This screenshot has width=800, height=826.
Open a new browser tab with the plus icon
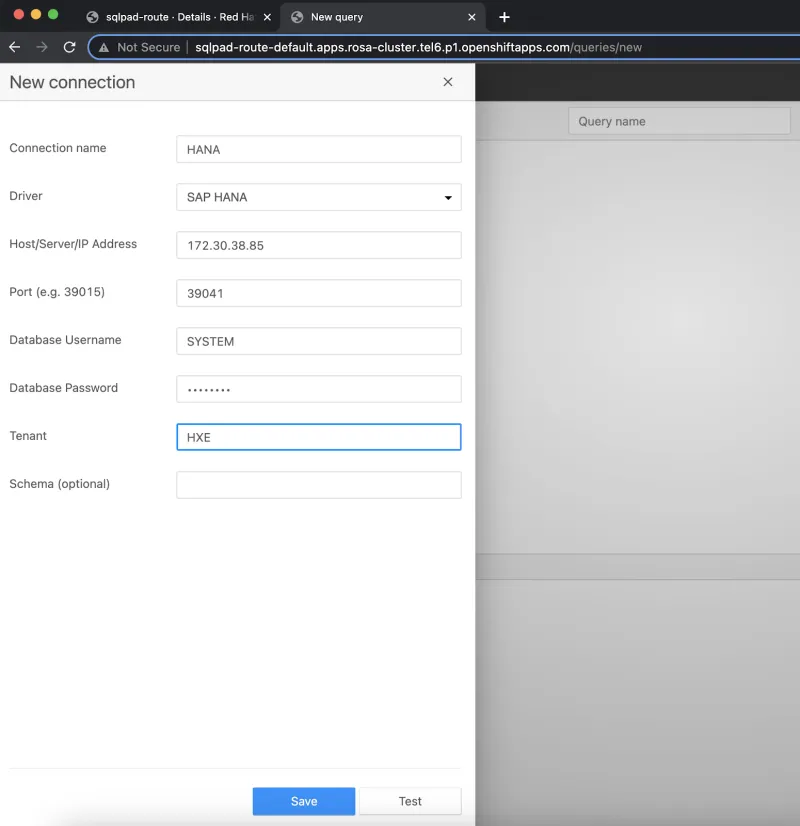pyautogui.click(x=504, y=17)
